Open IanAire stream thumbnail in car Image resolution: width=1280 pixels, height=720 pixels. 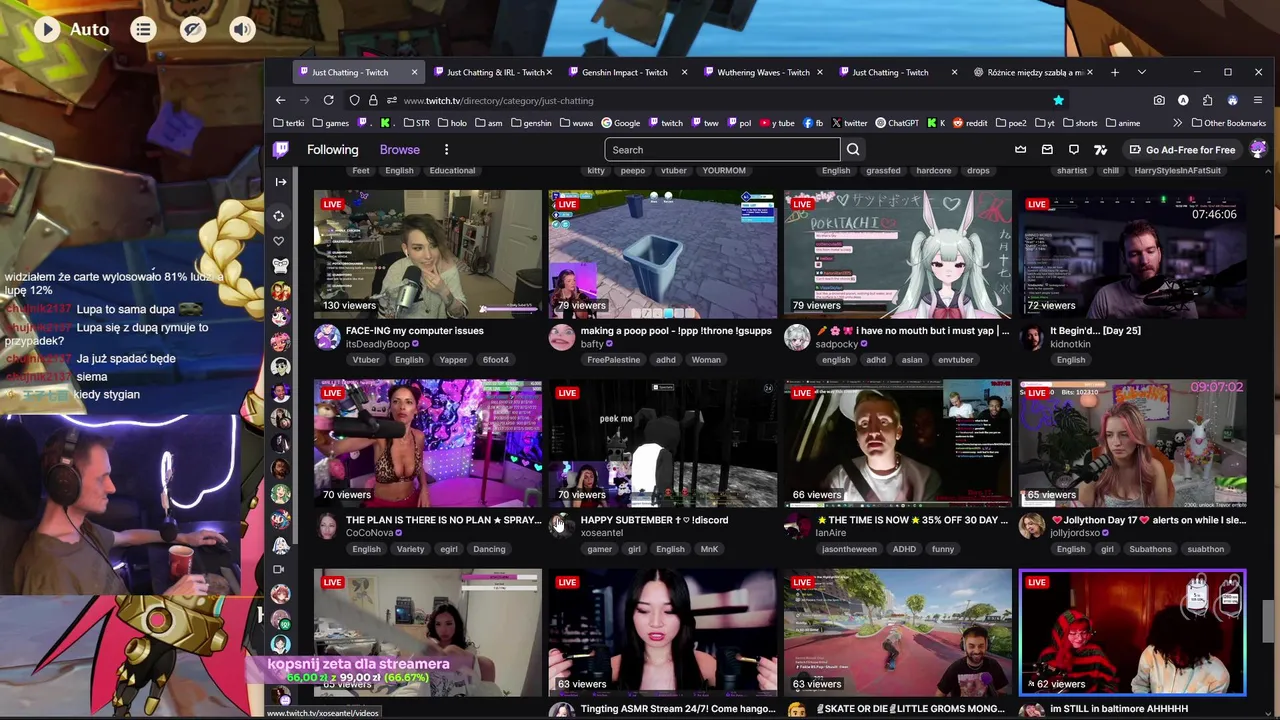[x=897, y=443]
